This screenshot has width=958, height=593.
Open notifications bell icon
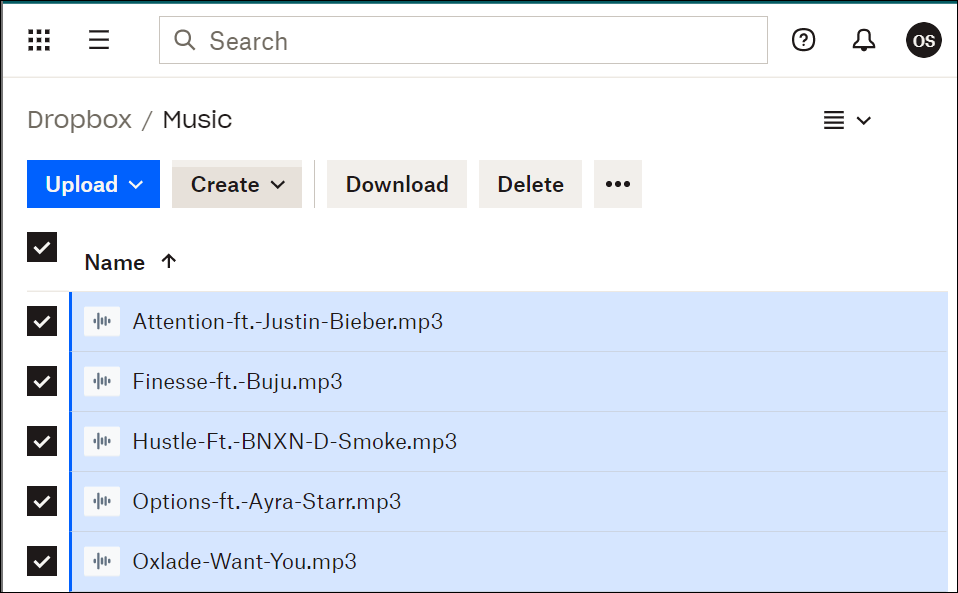863,40
